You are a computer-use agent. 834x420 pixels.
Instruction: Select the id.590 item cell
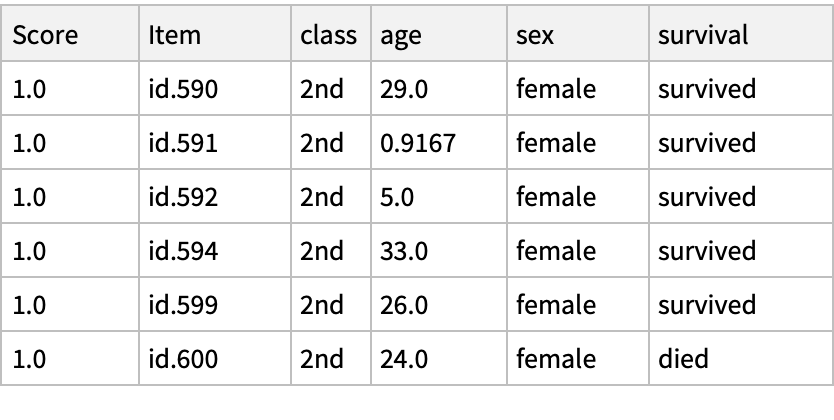[183, 89]
